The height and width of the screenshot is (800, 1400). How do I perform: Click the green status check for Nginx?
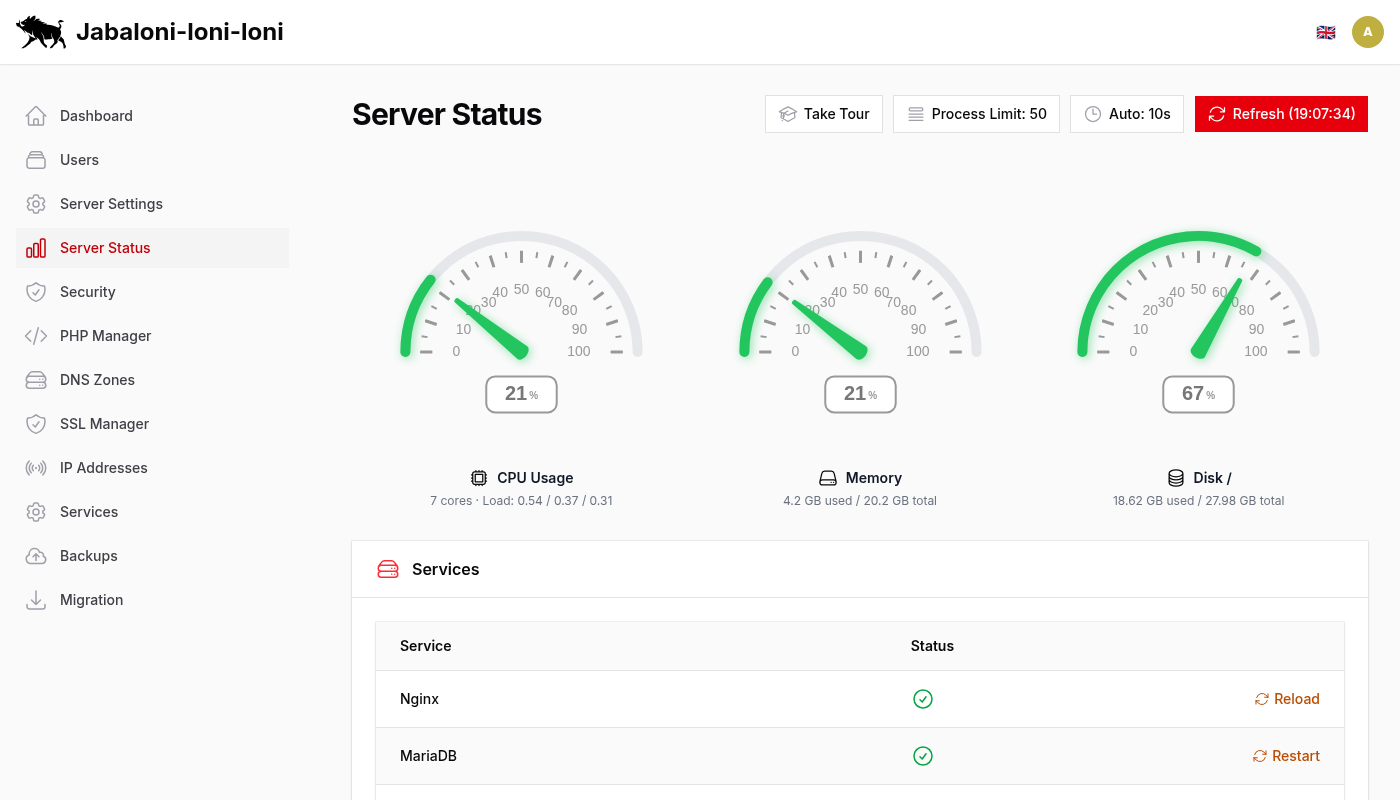click(x=923, y=698)
